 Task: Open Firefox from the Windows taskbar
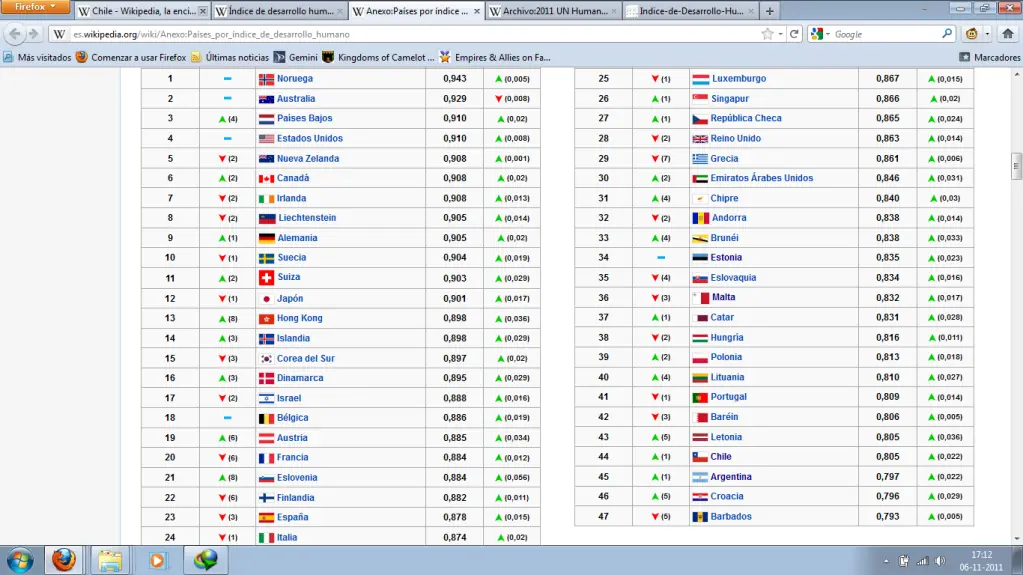pyautogui.click(x=64, y=560)
